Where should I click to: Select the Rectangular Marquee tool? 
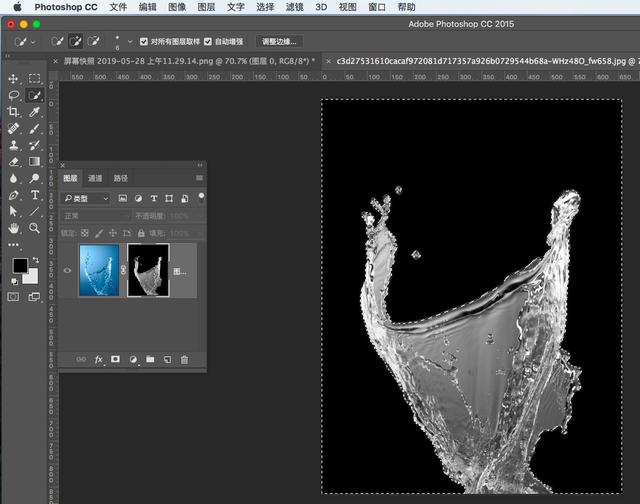click(34, 78)
